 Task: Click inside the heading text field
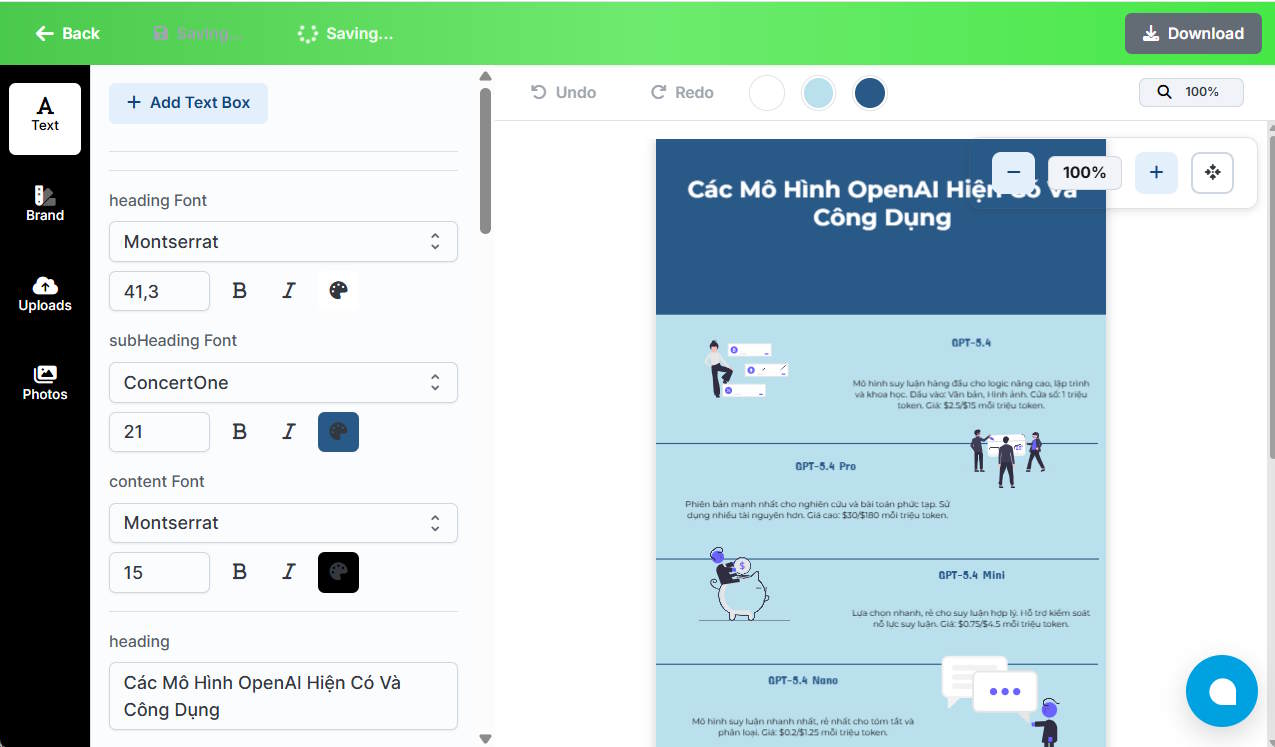tap(283, 696)
